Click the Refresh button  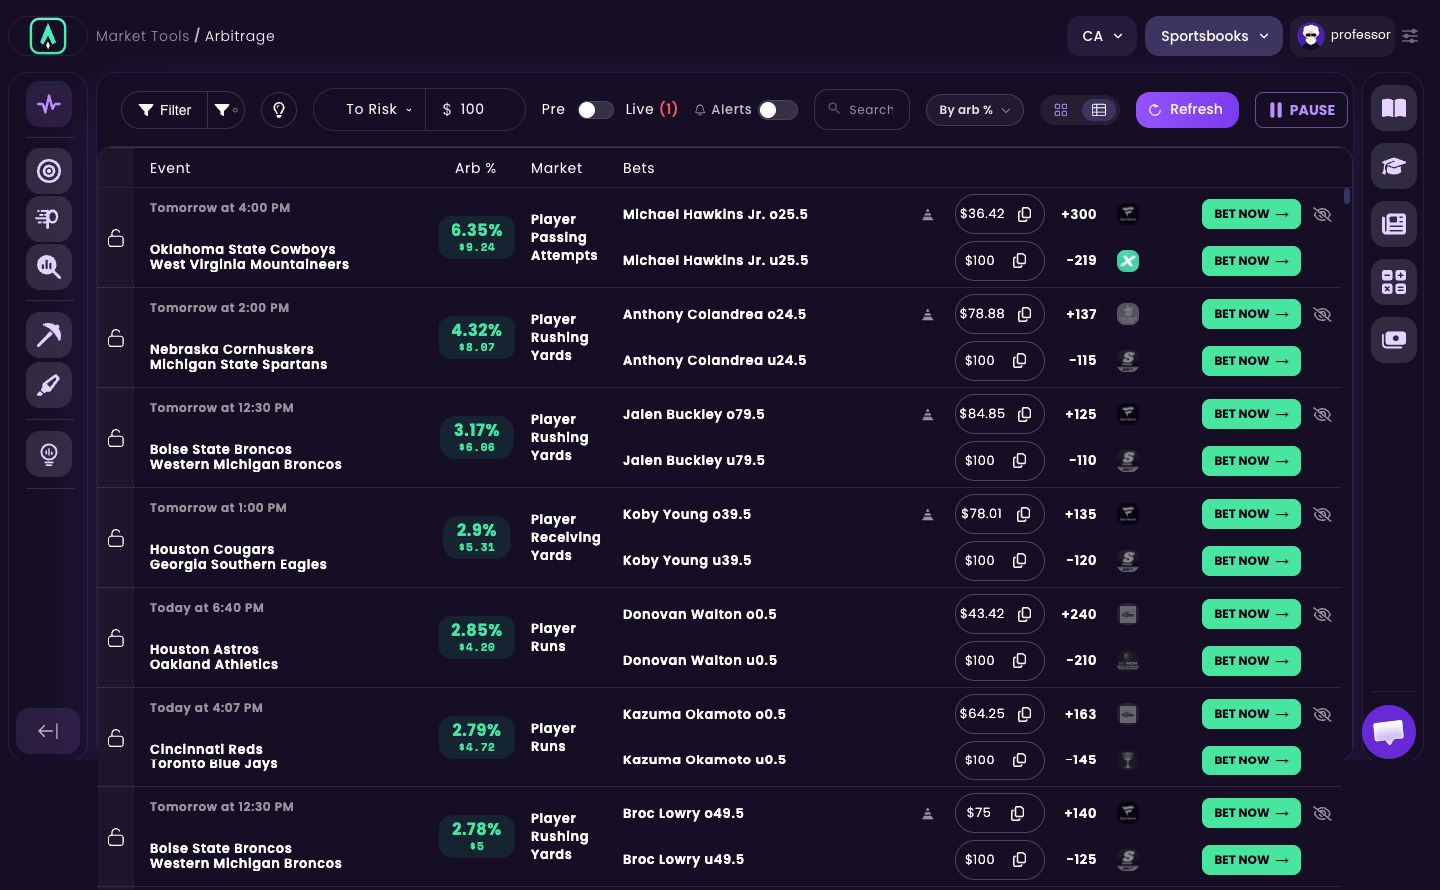[x=1187, y=110]
